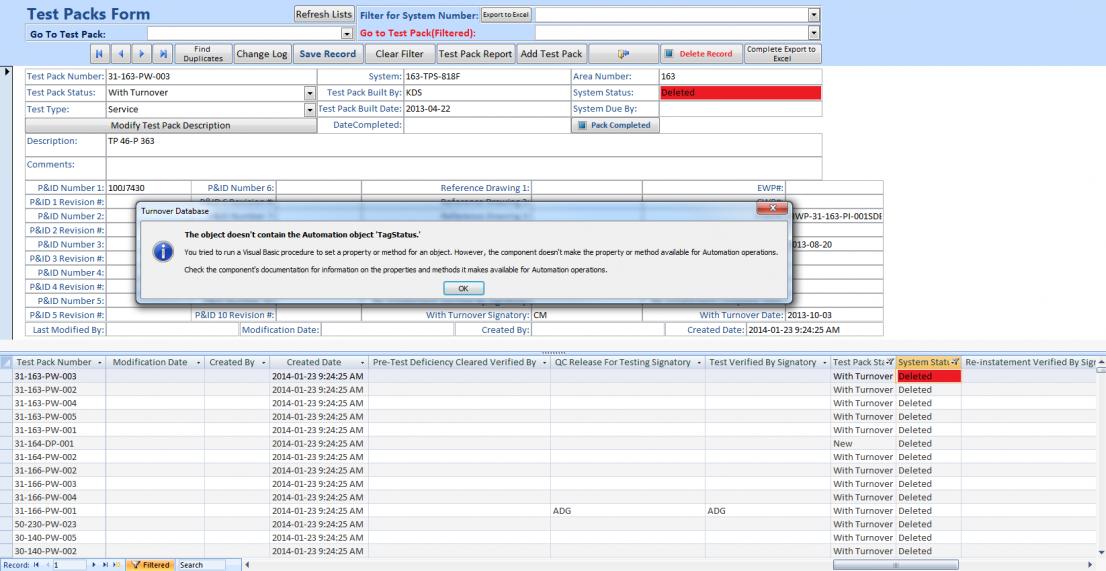
Task: Click the New cell in Test Pack Status column
Action: (864, 444)
